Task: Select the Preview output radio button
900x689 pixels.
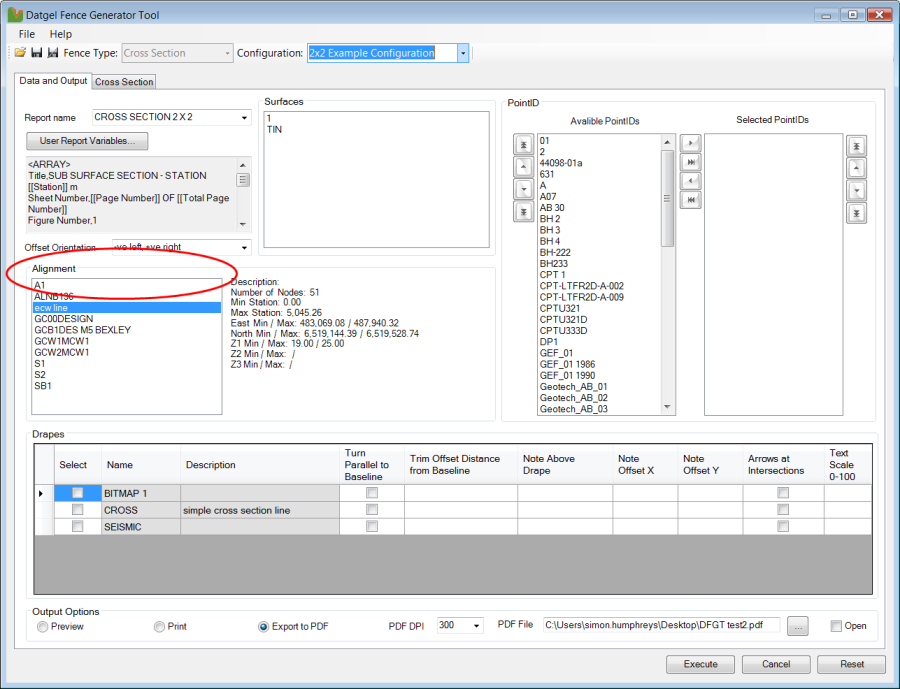Action: coord(42,627)
